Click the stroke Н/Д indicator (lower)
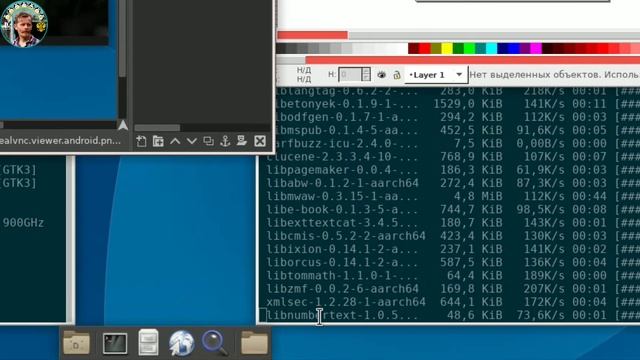The height and width of the screenshot is (360, 640). click(304, 79)
